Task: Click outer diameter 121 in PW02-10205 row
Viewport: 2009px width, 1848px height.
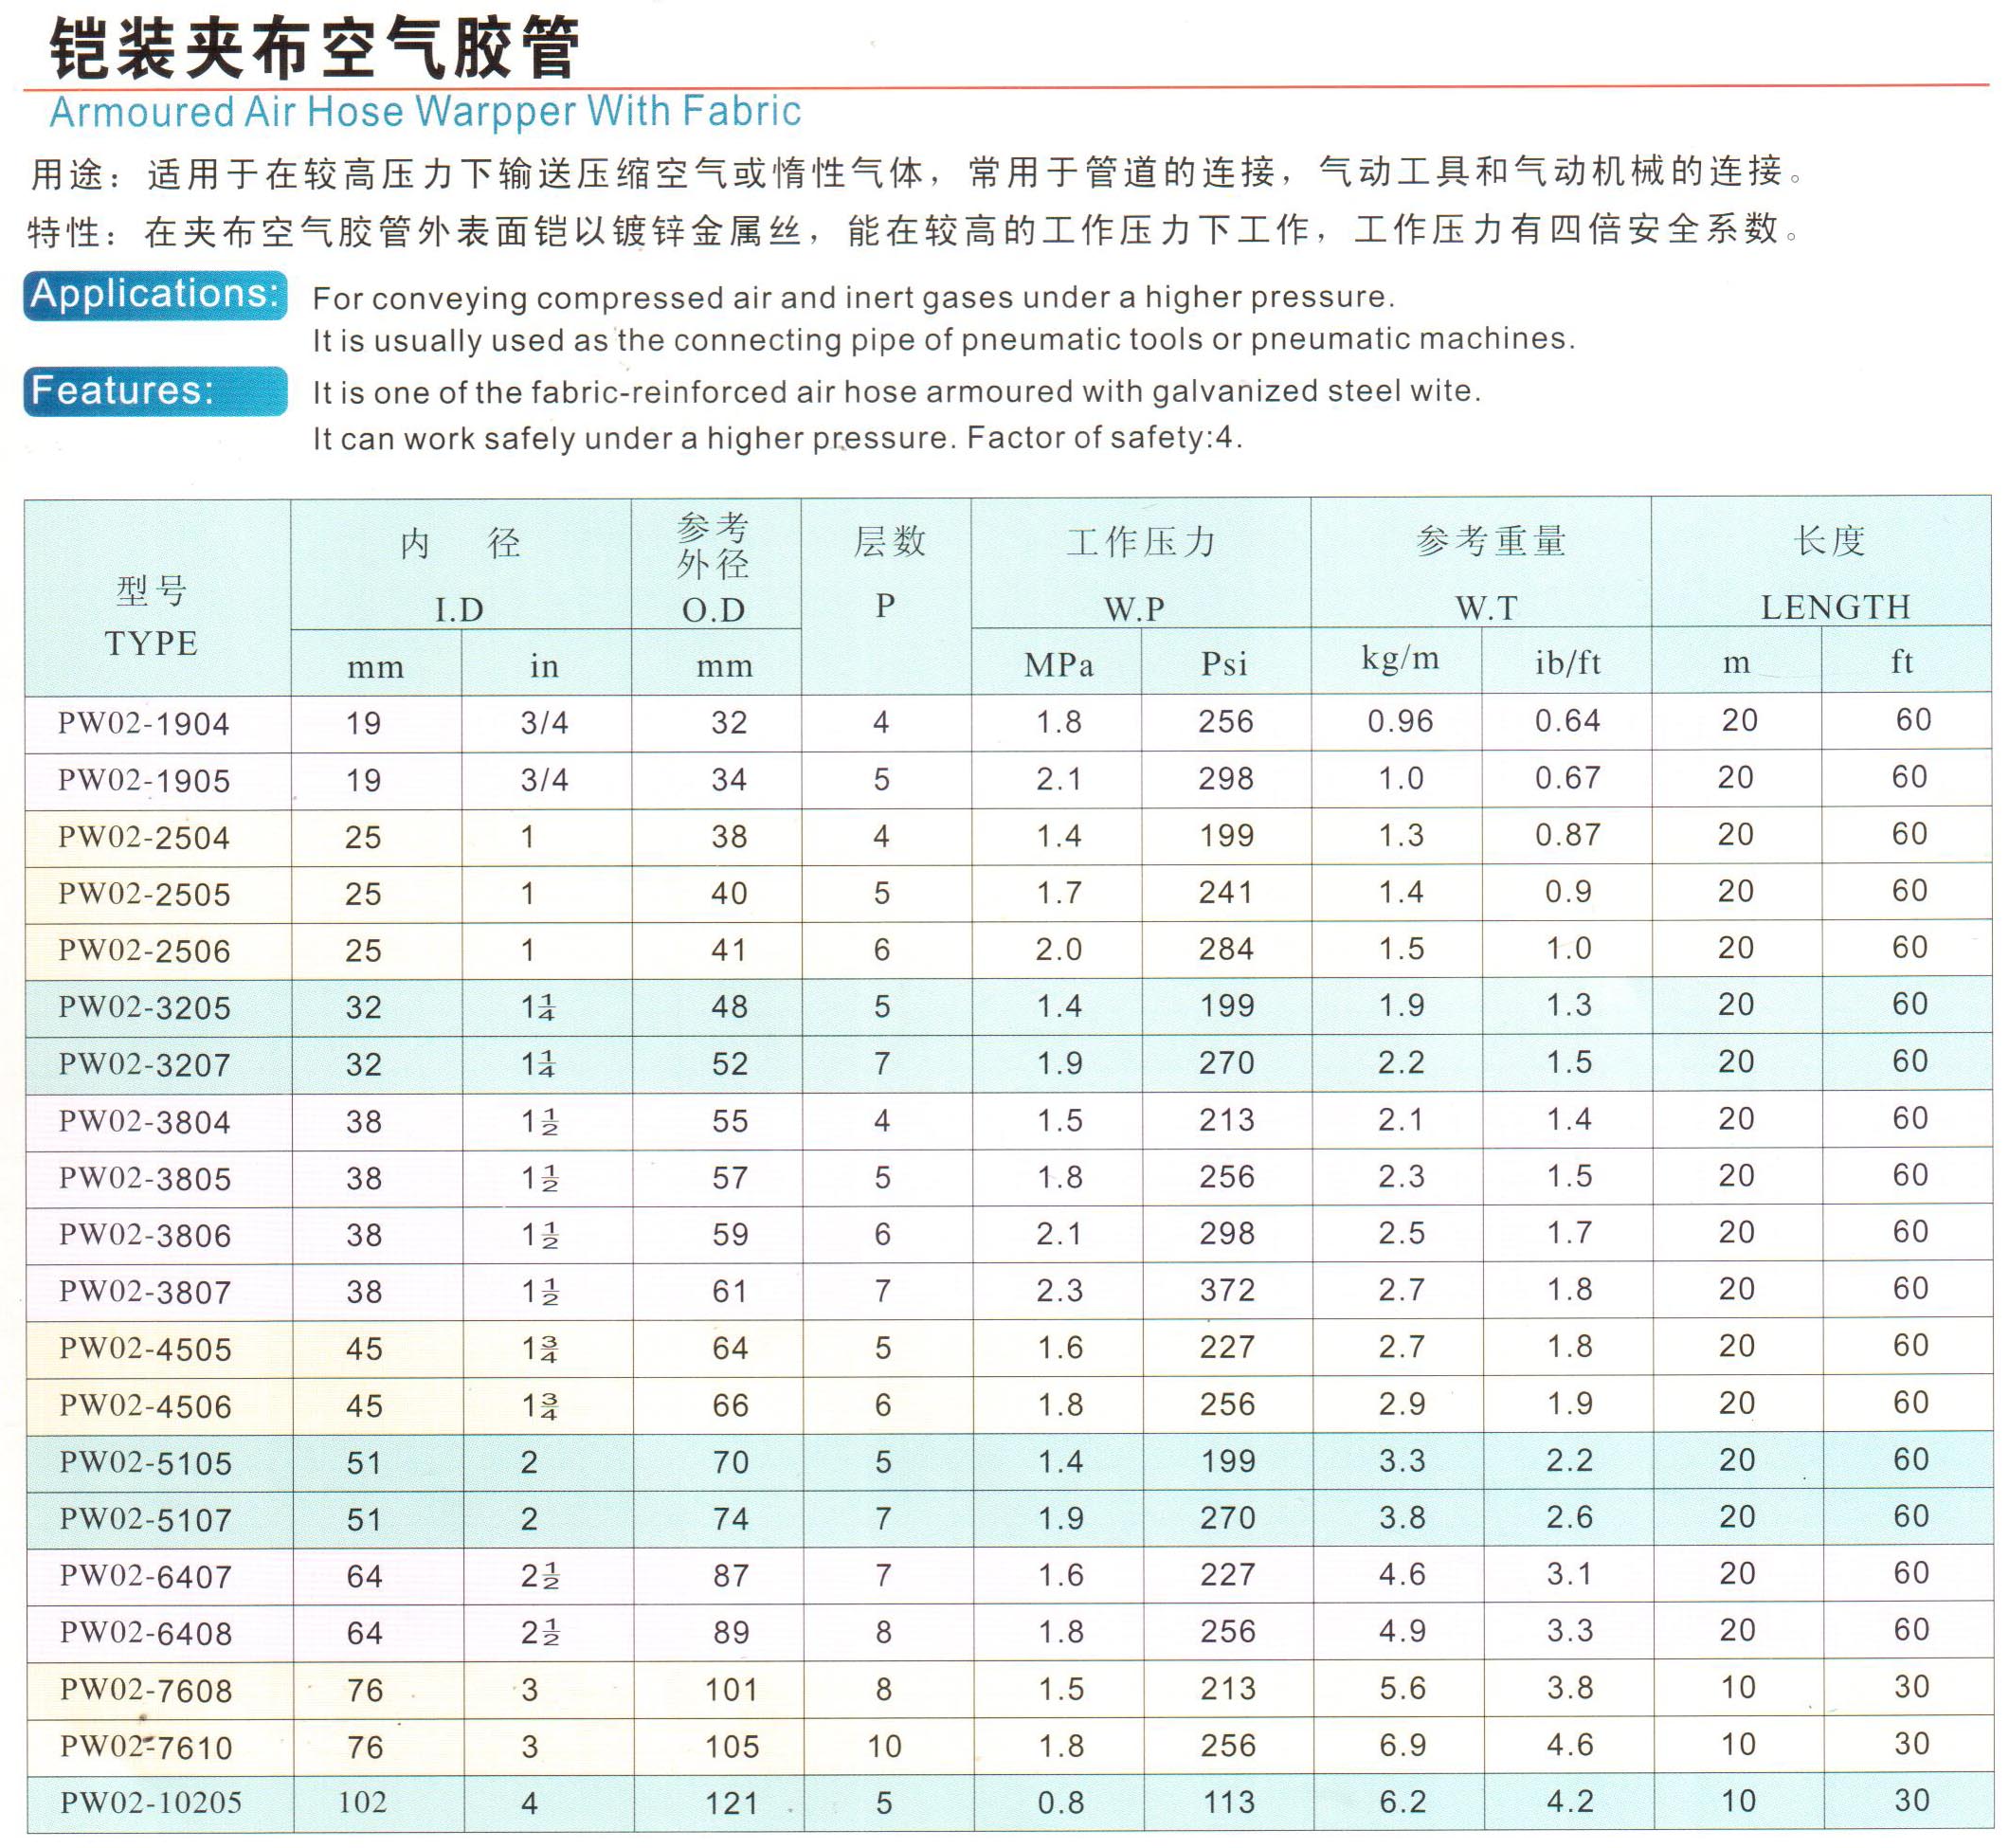Action: tap(732, 1804)
